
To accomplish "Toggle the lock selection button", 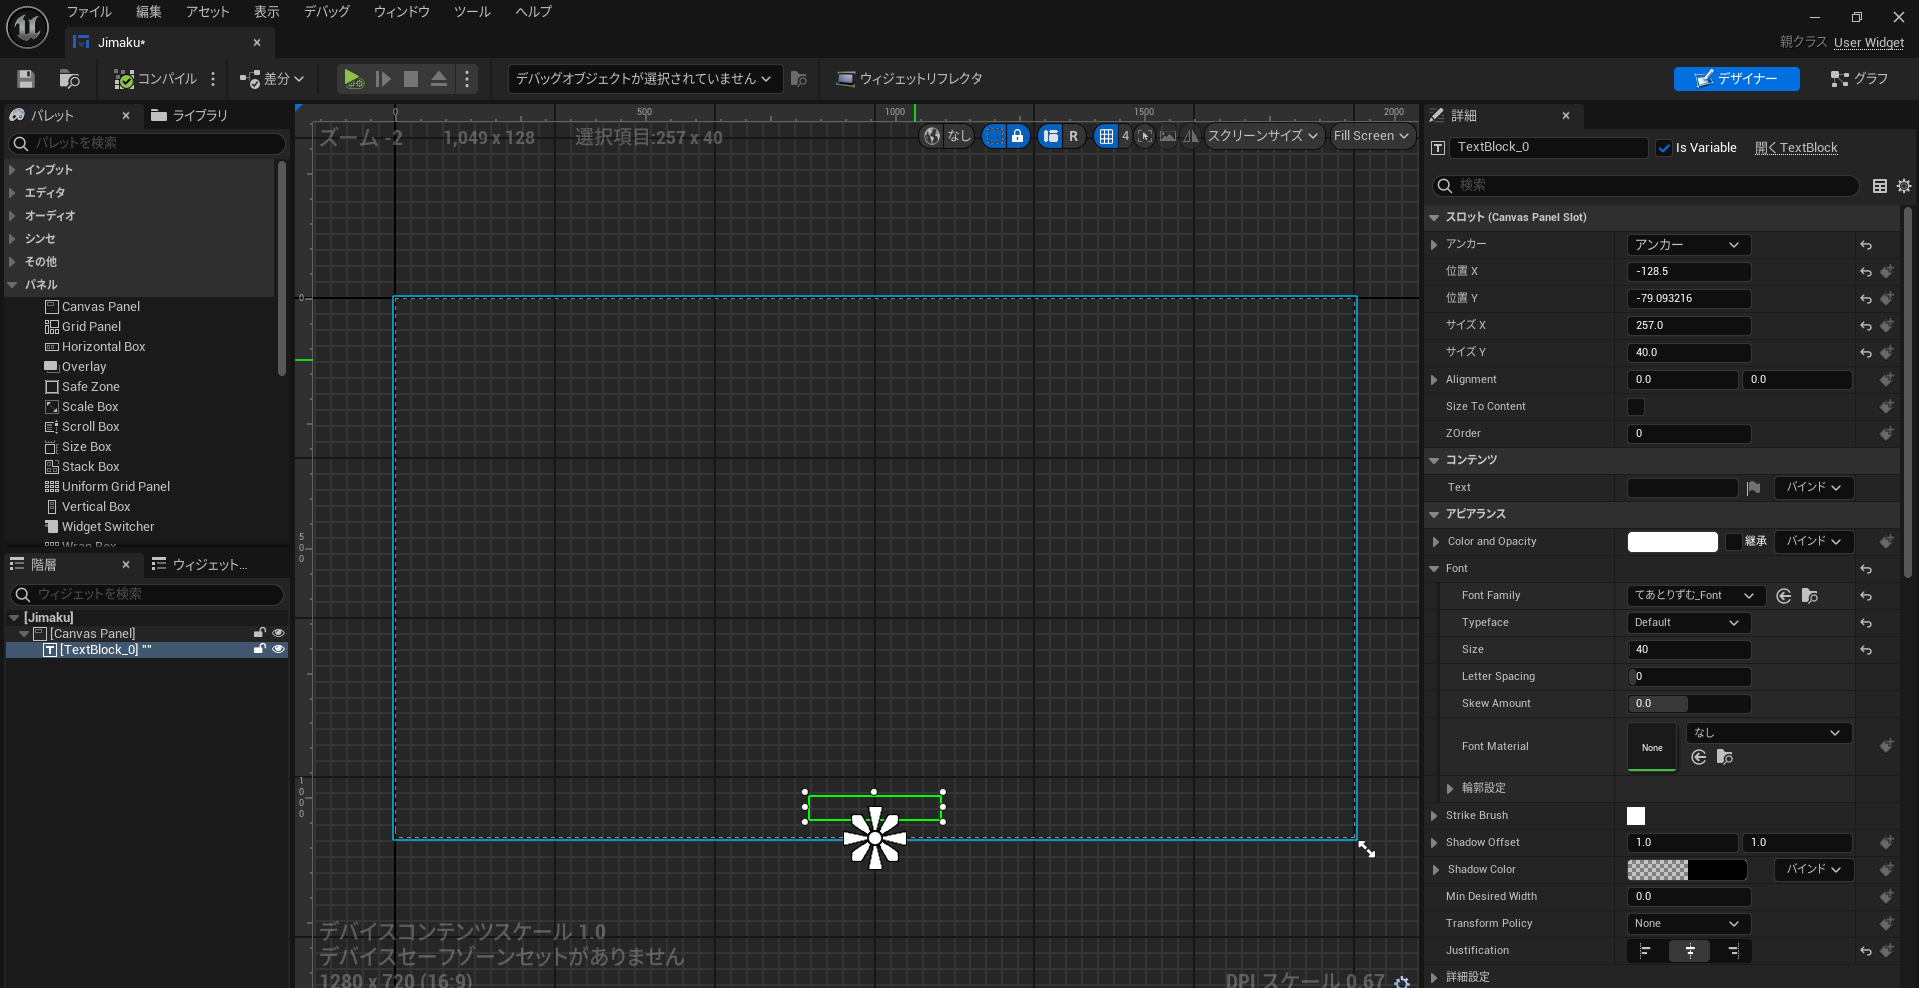I will tap(1018, 136).
